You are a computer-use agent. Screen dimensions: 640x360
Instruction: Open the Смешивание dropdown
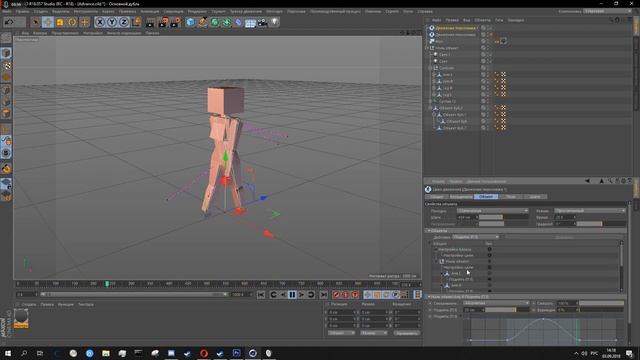pyautogui.click(x=496, y=303)
